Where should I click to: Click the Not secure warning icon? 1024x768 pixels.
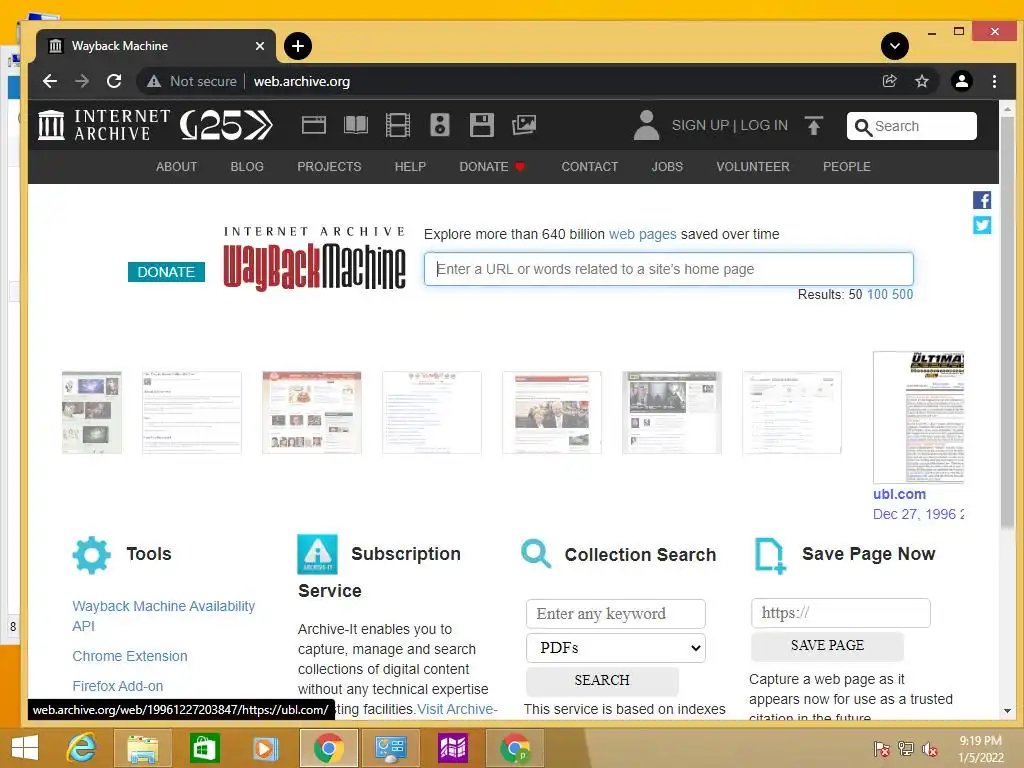[154, 81]
